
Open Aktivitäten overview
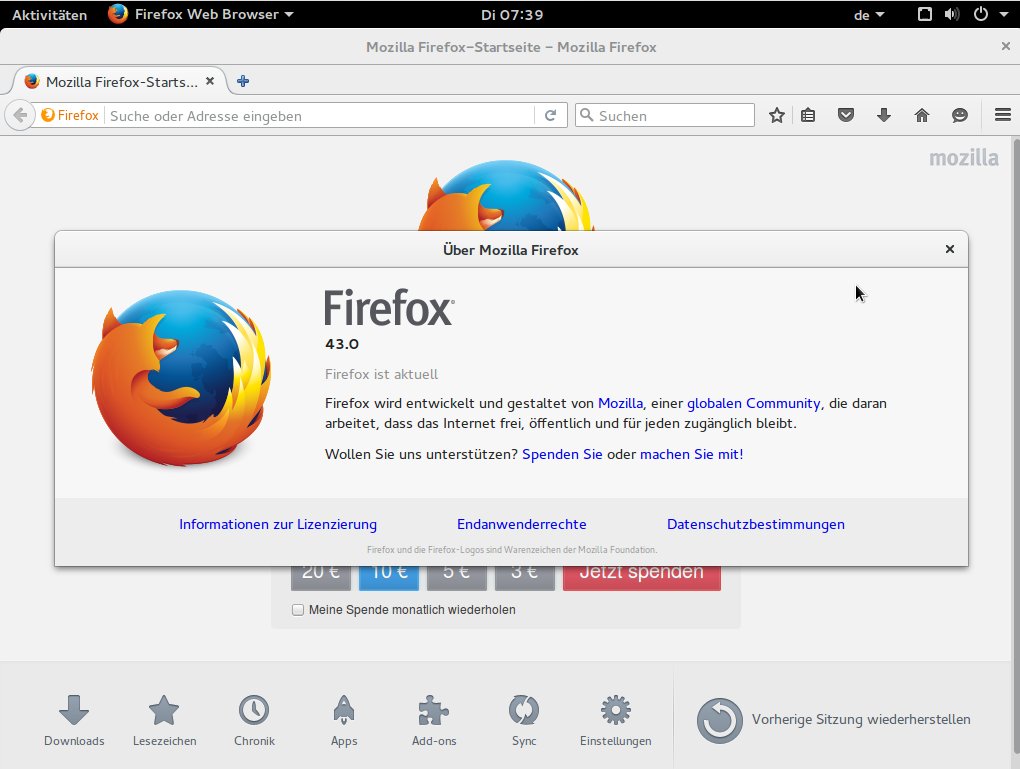tap(49, 15)
